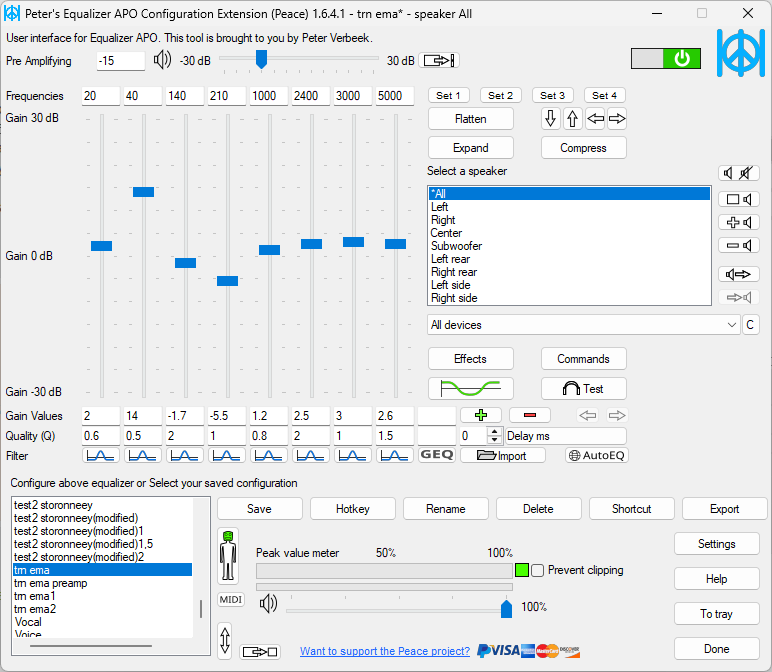Viewport: 772px width, 672px height.
Task: Click the MIDI button
Action: (x=231, y=599)
